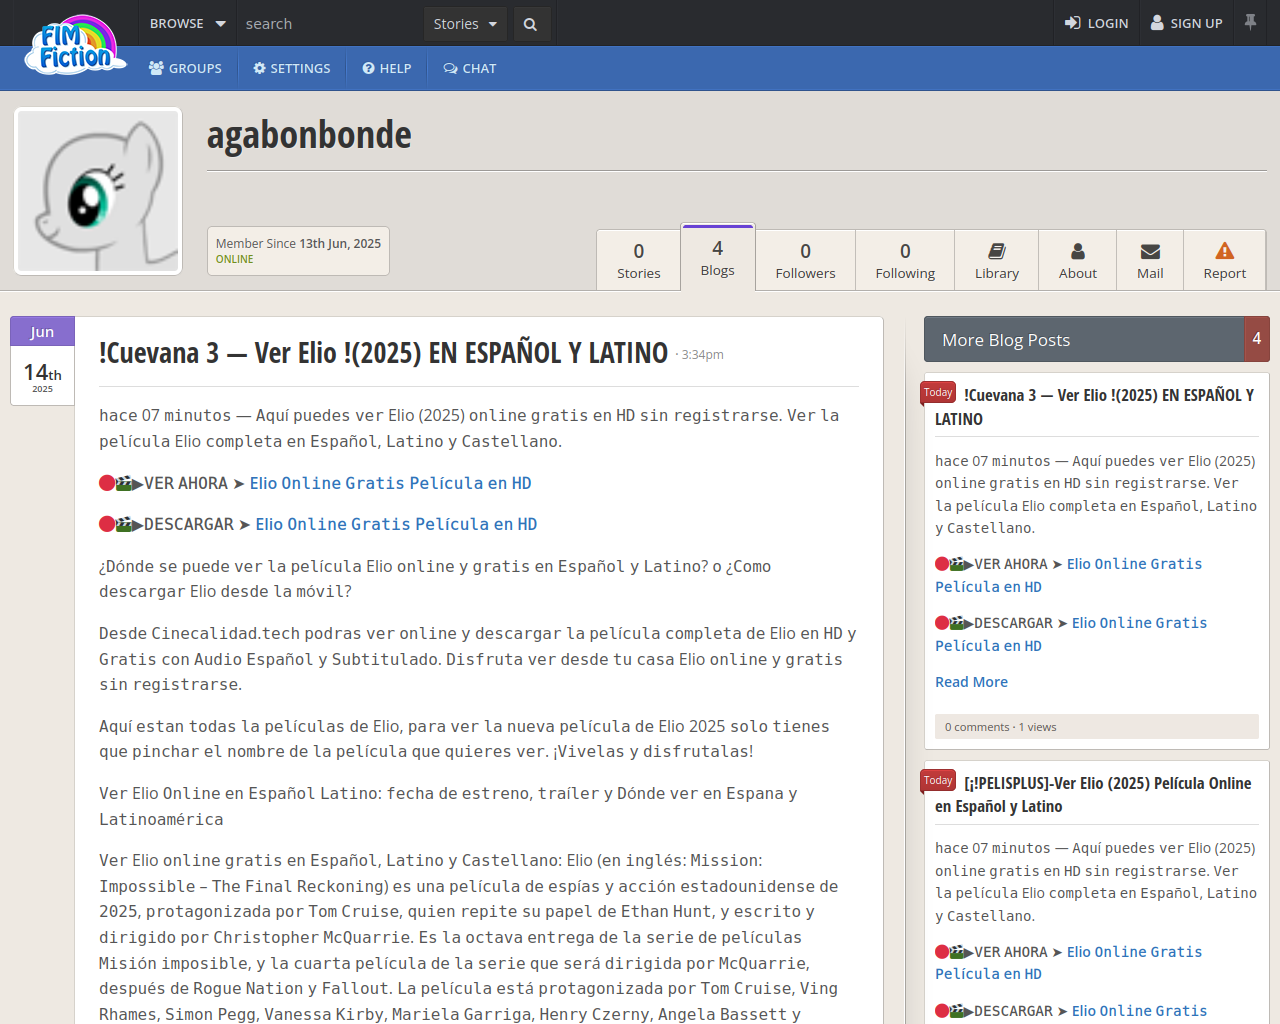The image size is (1280, 1024).
Task: Click the blog count badge 4
Action: tap(1257, 339)
